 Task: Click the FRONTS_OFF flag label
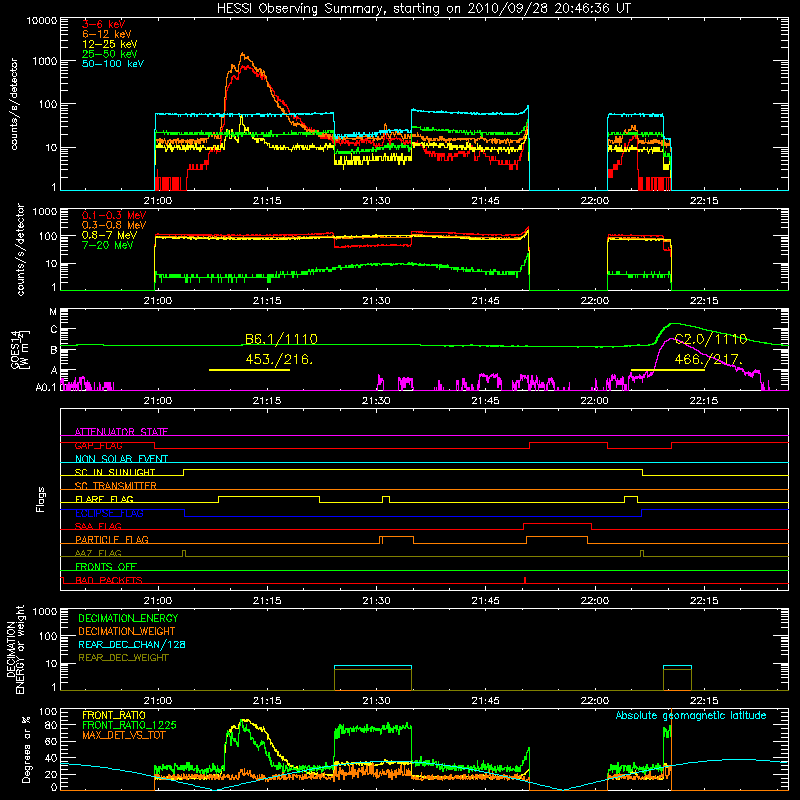(x=106, y=567)
